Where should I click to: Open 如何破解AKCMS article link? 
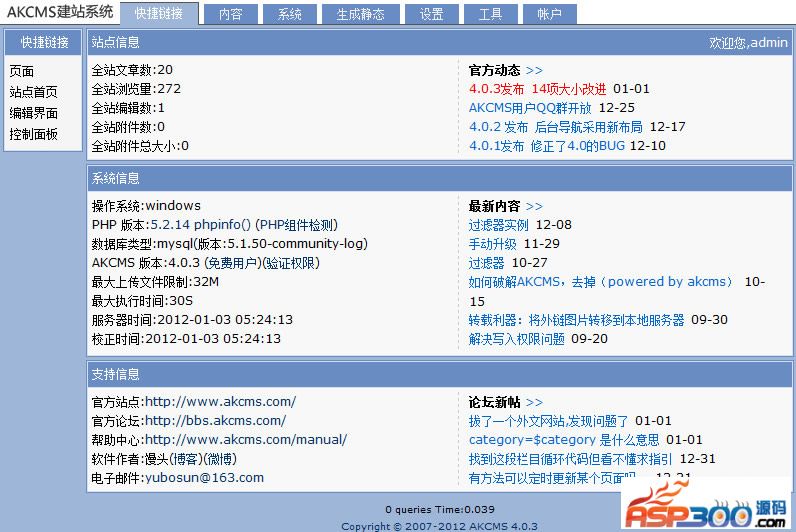(x=601, y=282)
